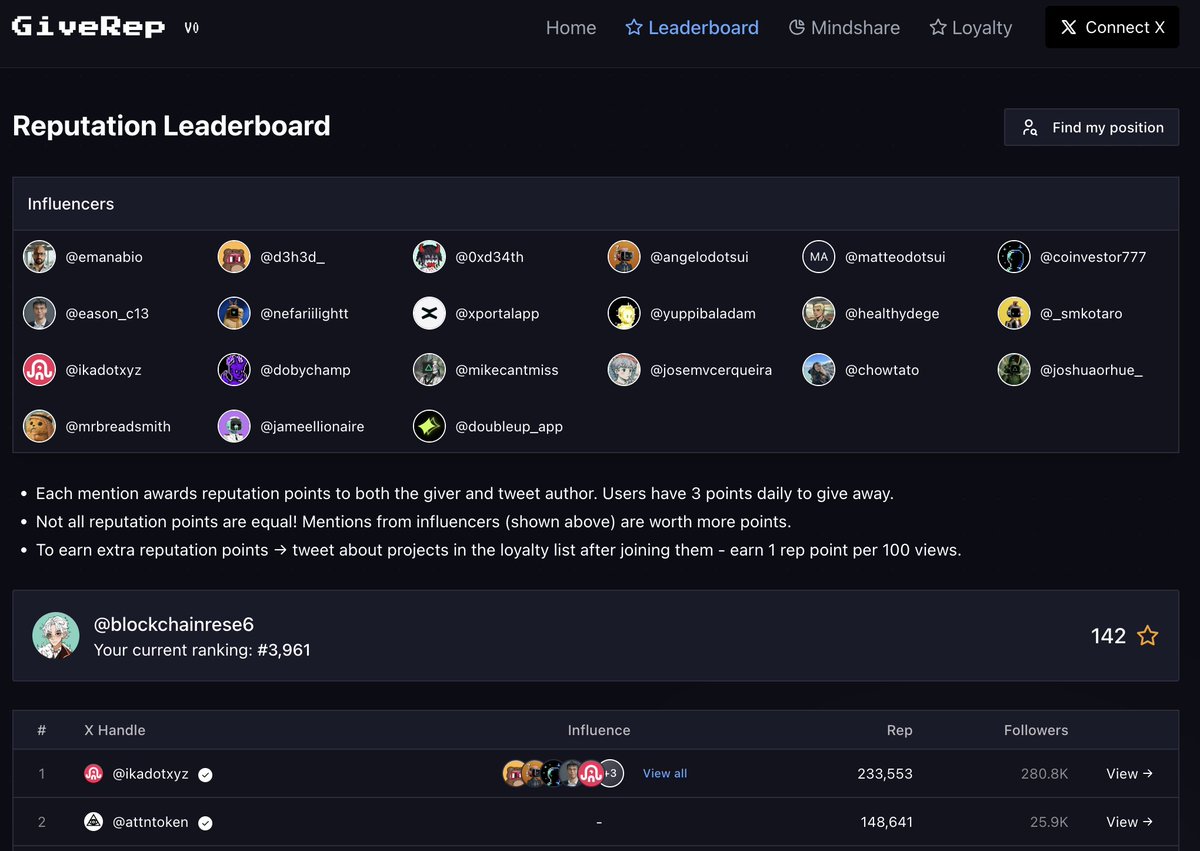Viewport: 1200px width, 851px height.
Task: Click the @d3h3d_ avatar
Action: point(234,257)
